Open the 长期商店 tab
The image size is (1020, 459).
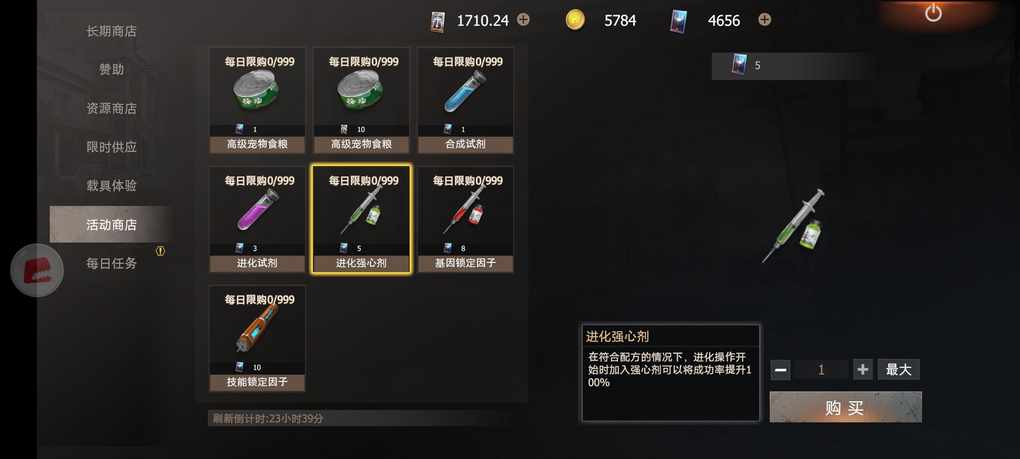click(x=111, y=31)
